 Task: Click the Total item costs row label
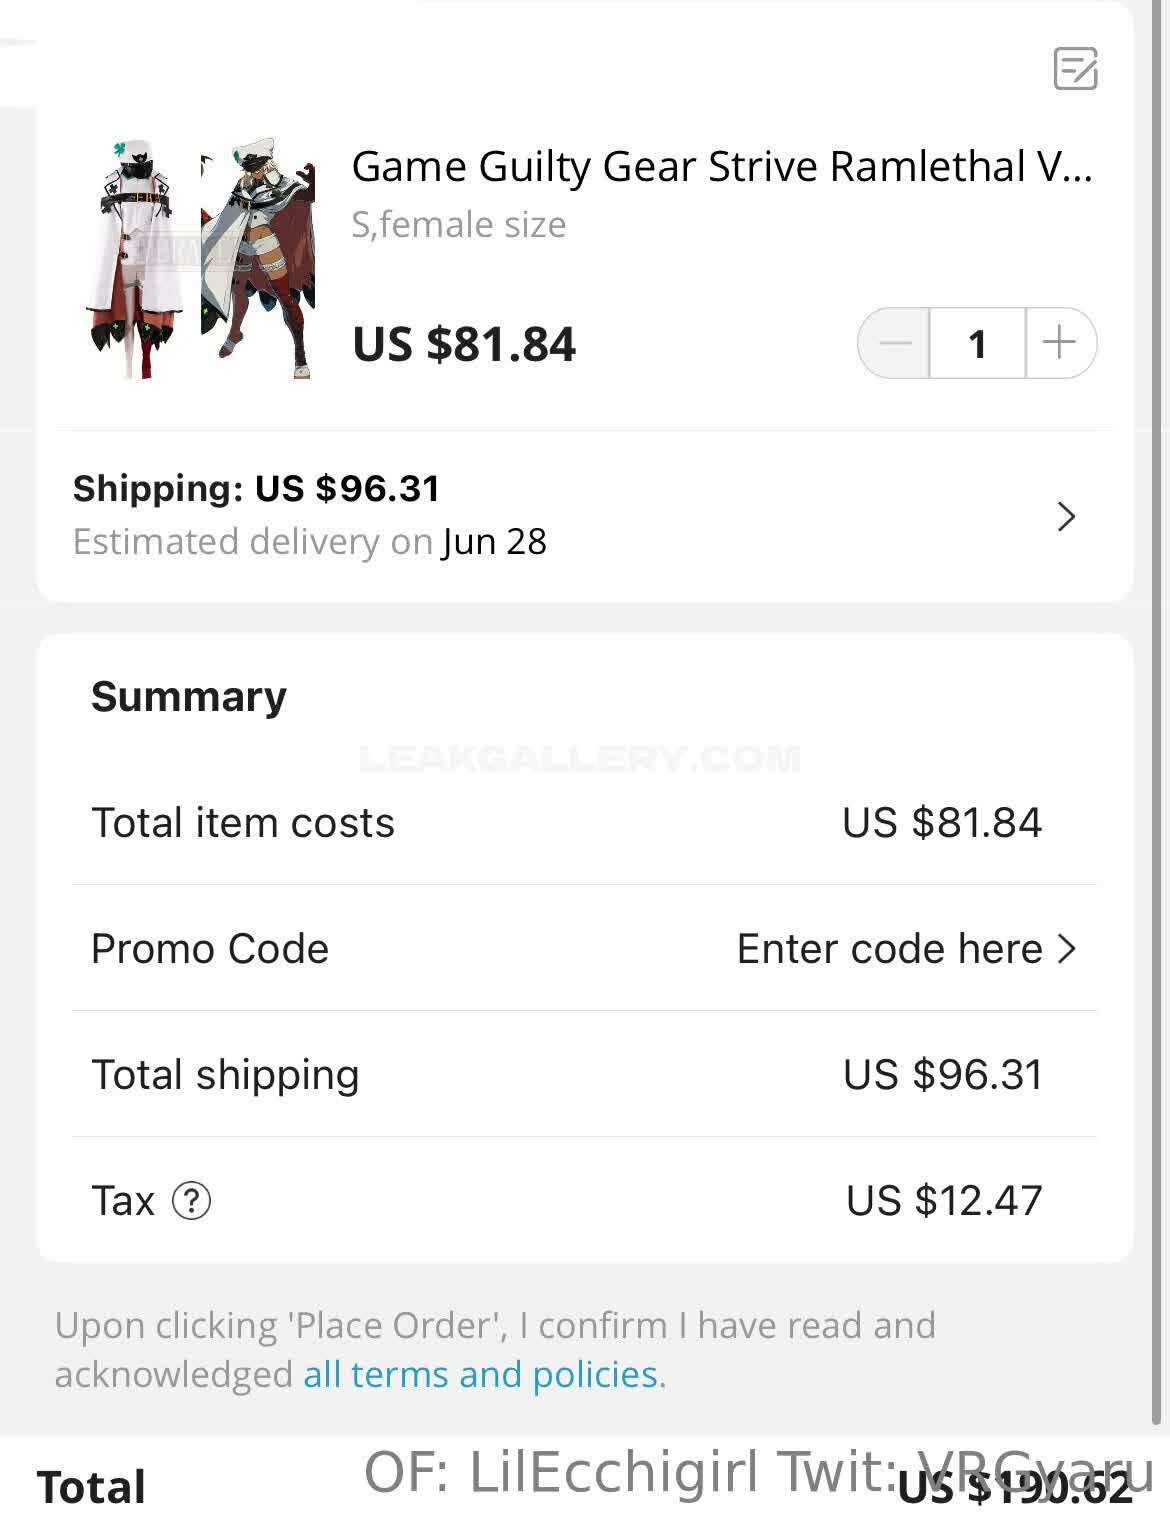[243, 822]
